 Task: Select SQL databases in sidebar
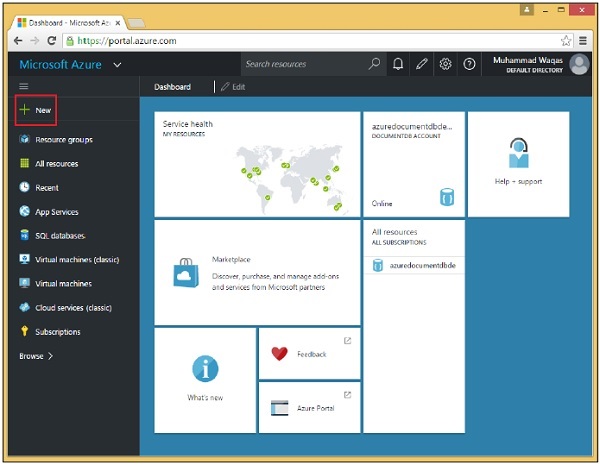pyautogui.click(x=59, y=236)
